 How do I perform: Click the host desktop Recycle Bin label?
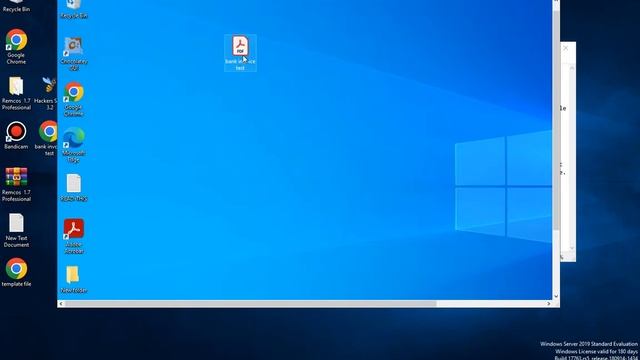[x=16, y=9]
